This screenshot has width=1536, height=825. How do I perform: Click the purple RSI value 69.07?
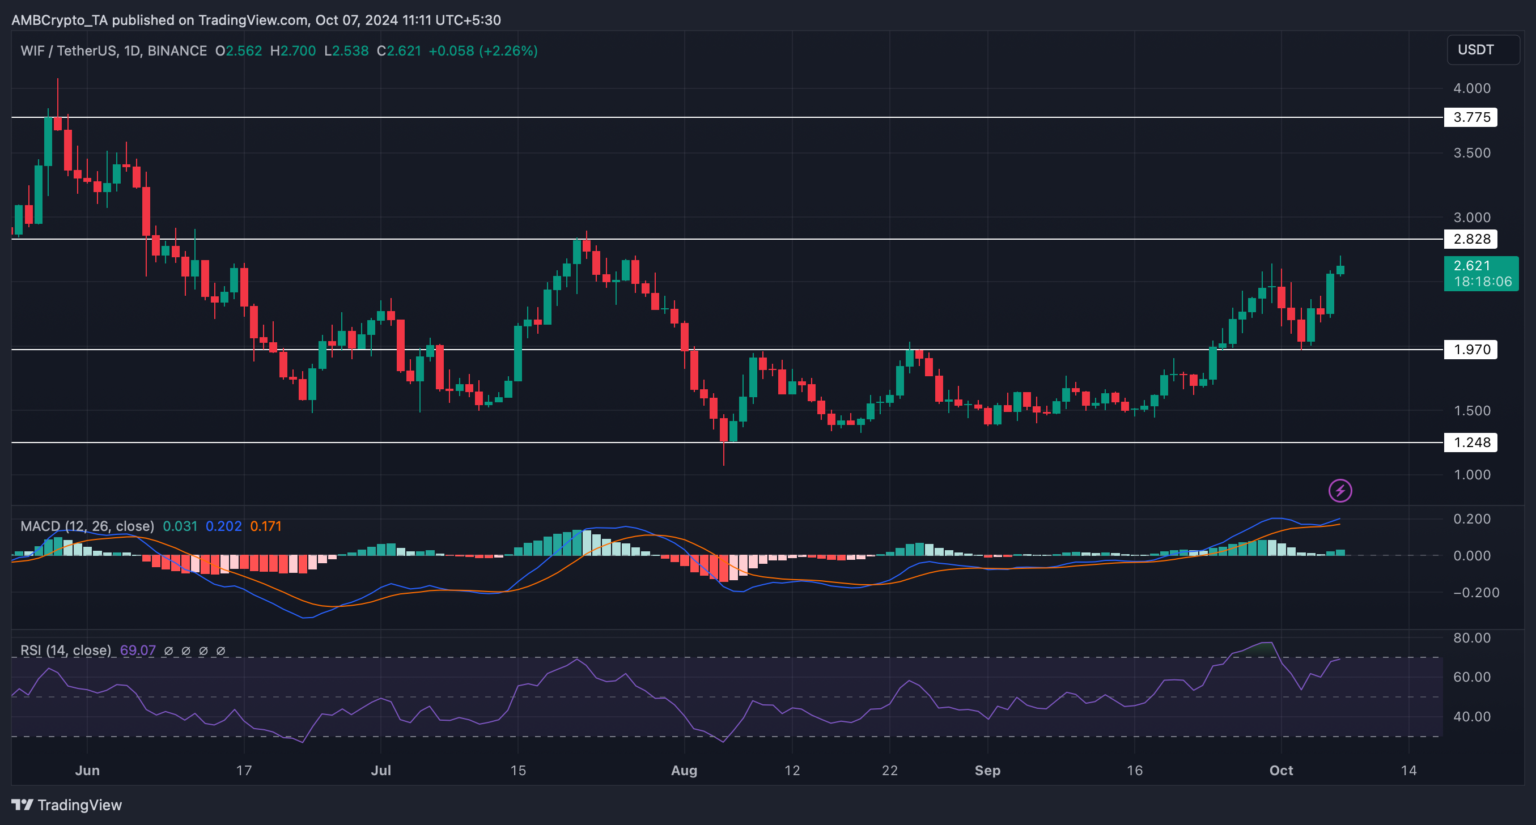138,651
